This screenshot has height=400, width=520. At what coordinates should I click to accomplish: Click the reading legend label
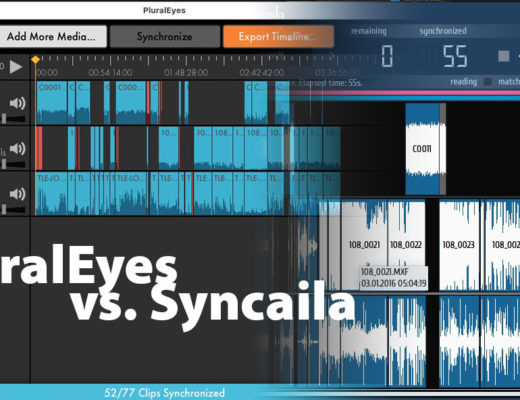tap(463, 82)
